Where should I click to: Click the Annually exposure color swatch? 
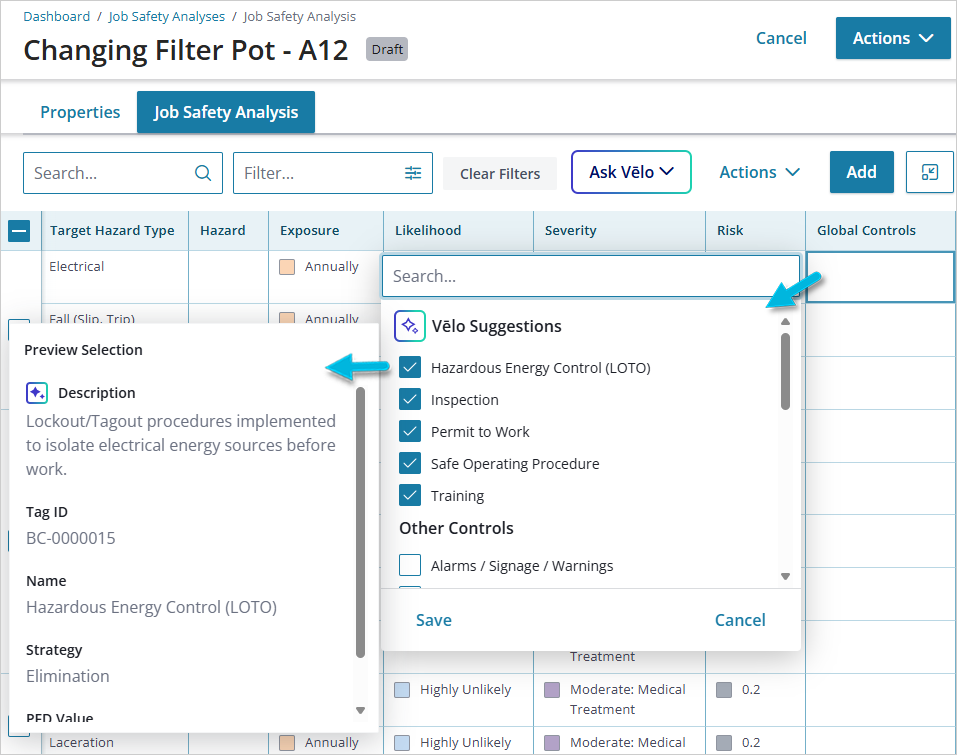pos(288,267)
